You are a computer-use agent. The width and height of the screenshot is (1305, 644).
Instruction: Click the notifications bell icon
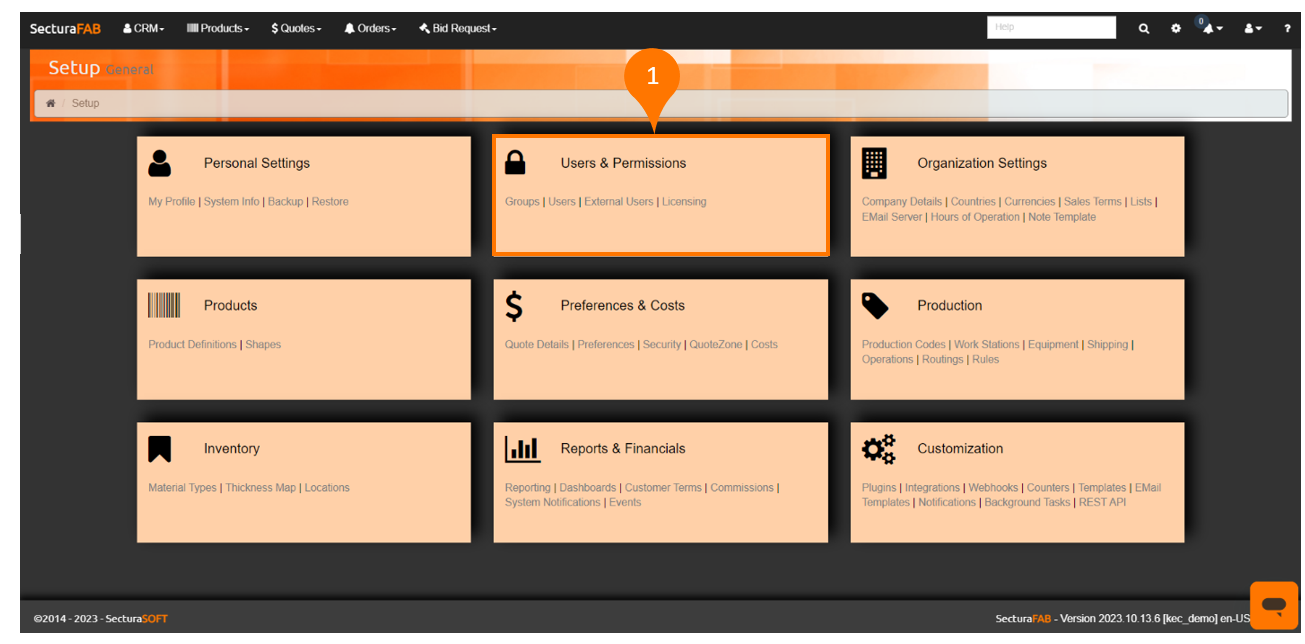(1211, 29)
